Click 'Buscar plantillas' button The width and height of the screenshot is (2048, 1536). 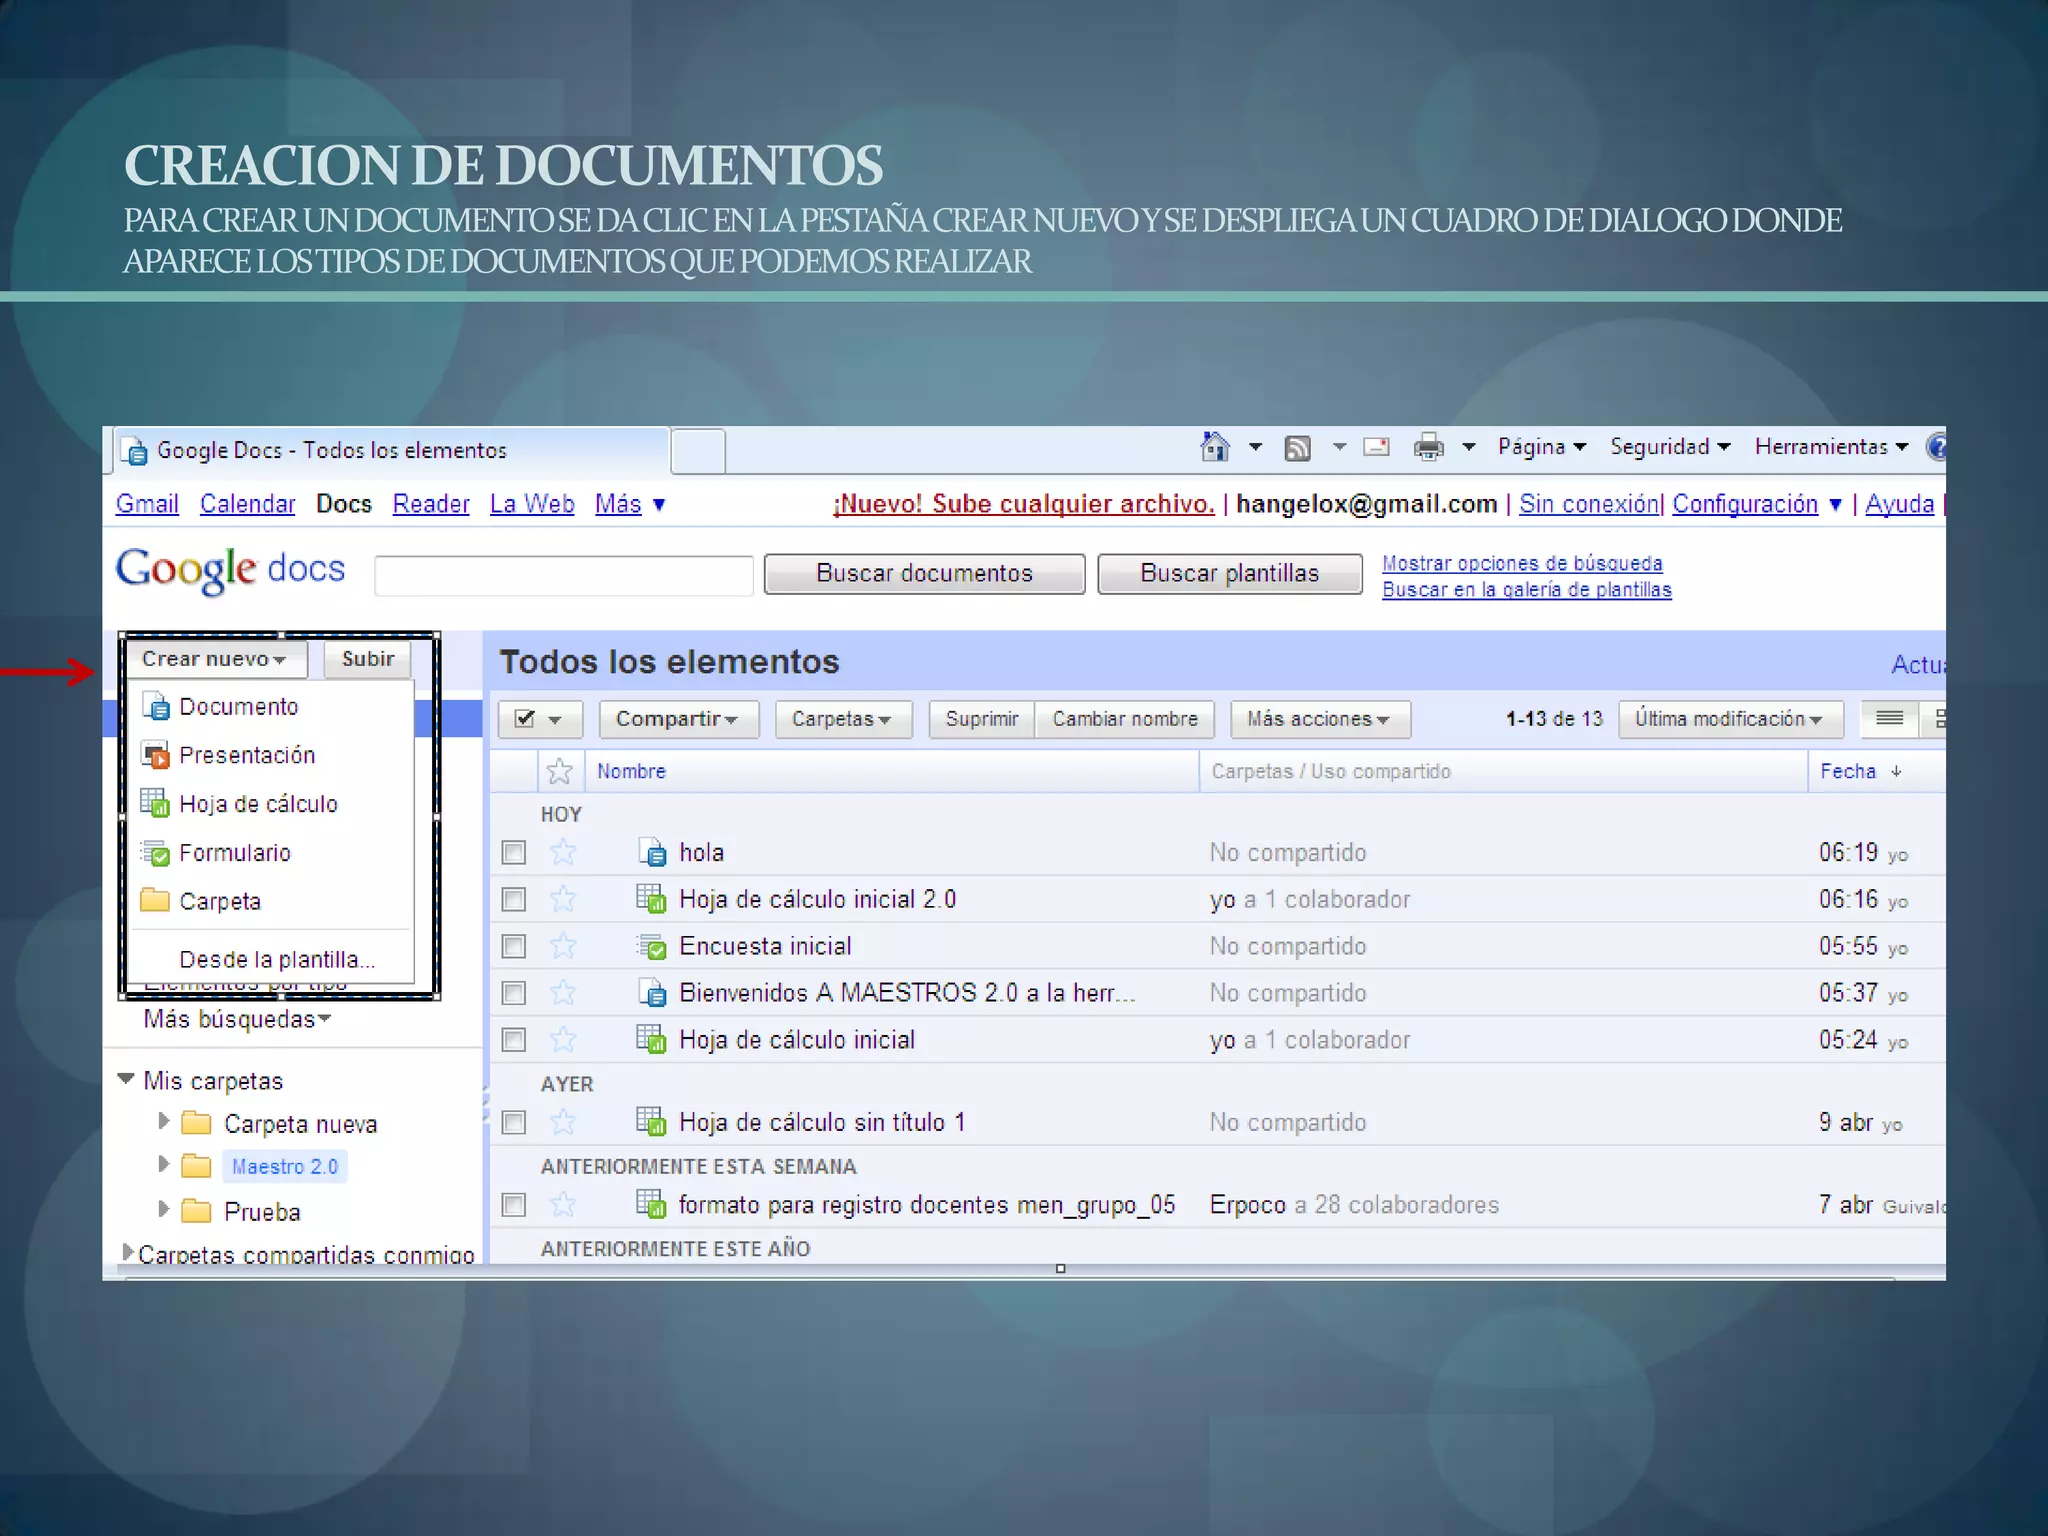[1230, 574]
